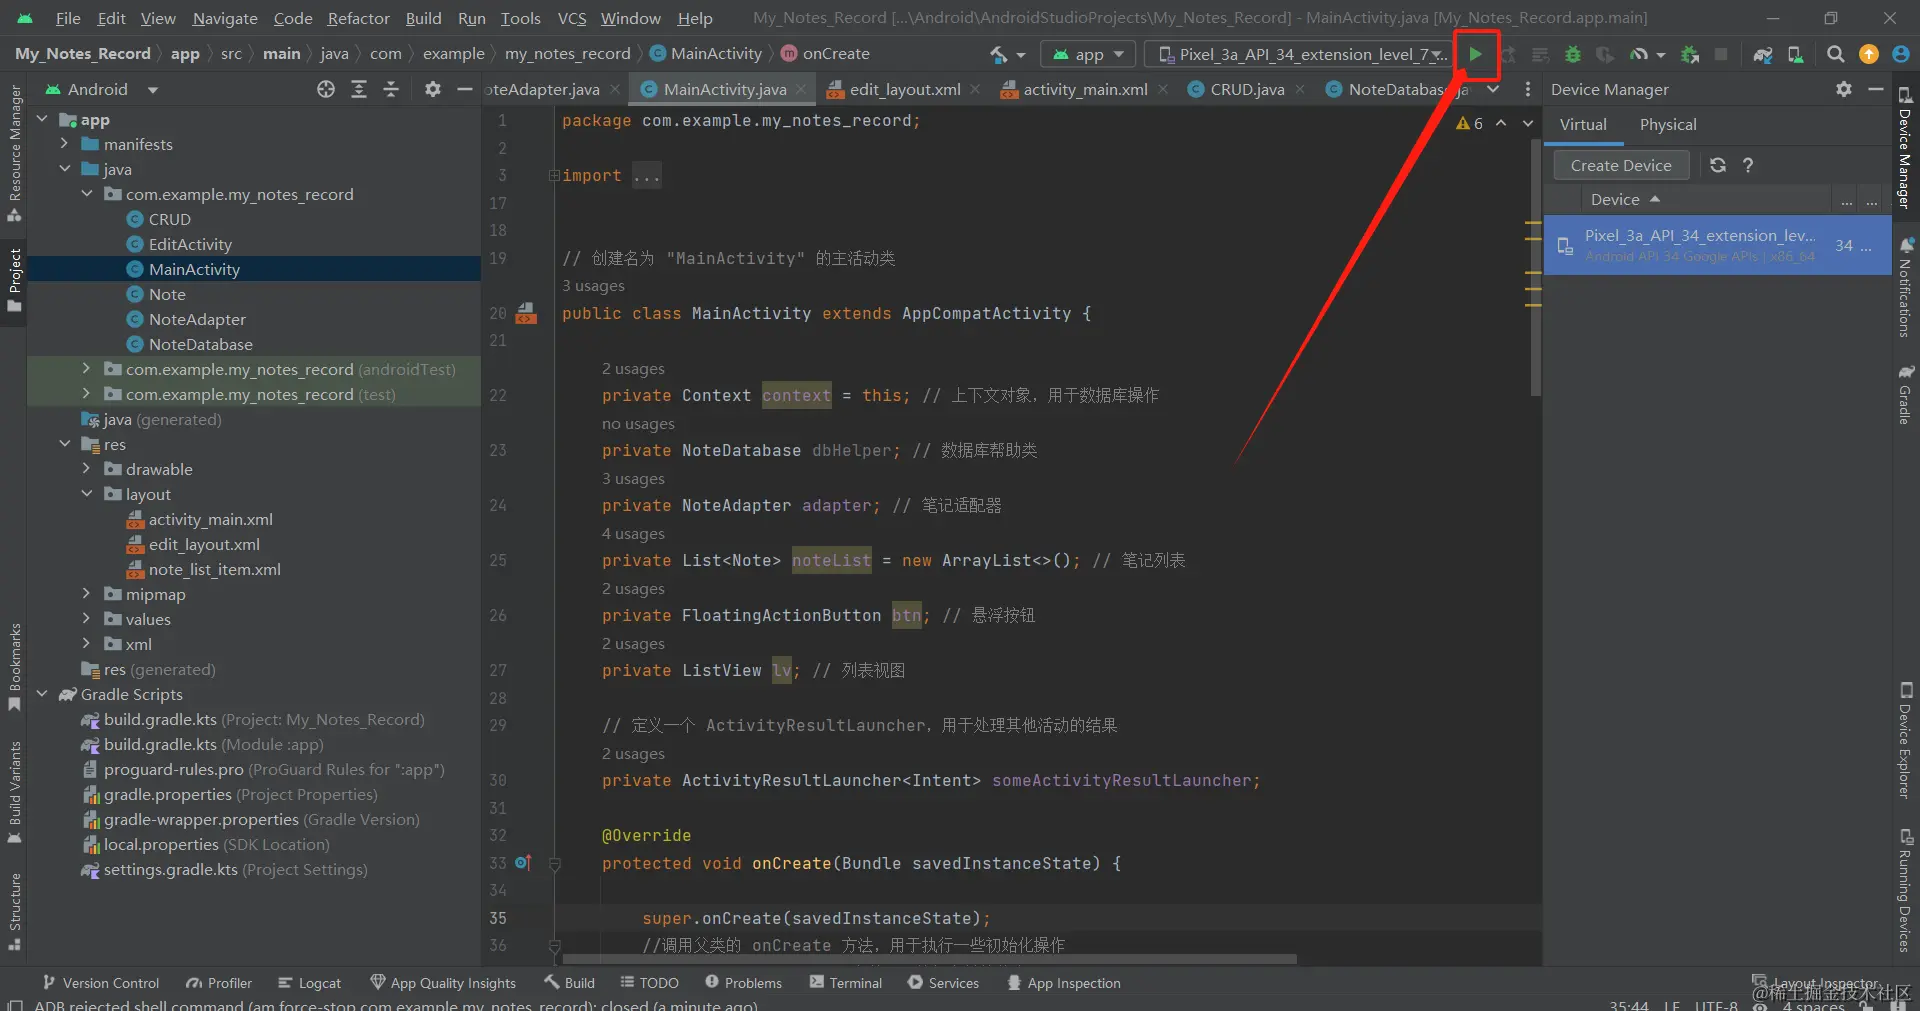Refresh the device list icon
1920x1011 pixels.
click(1718, 165)
